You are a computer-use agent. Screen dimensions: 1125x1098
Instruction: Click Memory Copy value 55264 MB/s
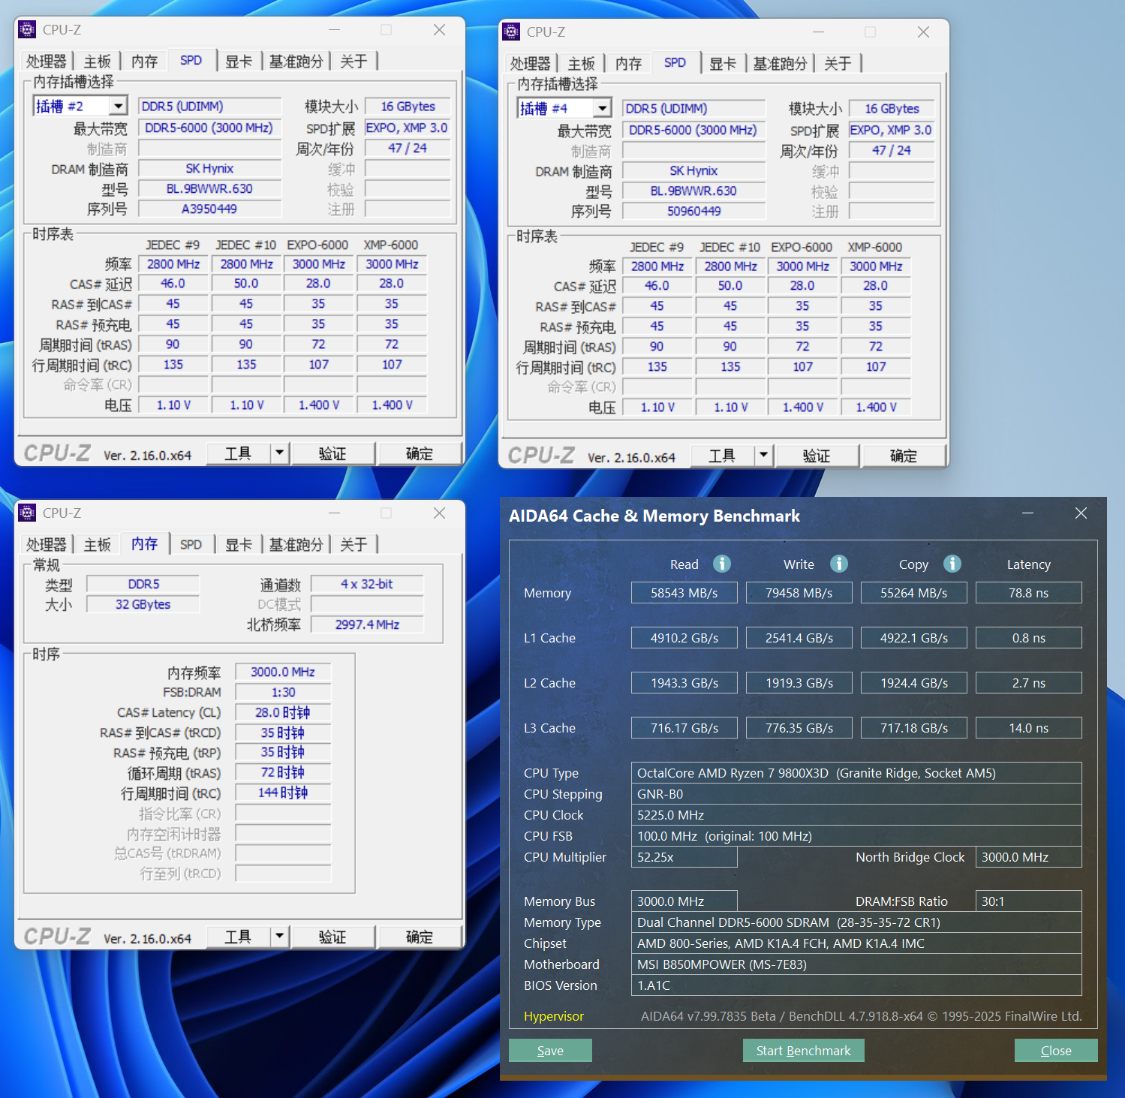click(x=914, y=593)
